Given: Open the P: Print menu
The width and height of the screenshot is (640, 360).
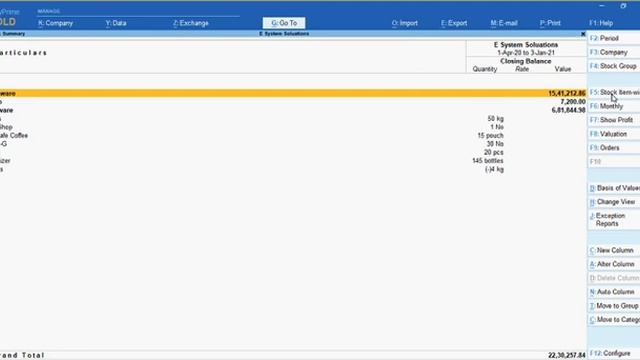Looking at the screenshot, I should click(550, 23).
